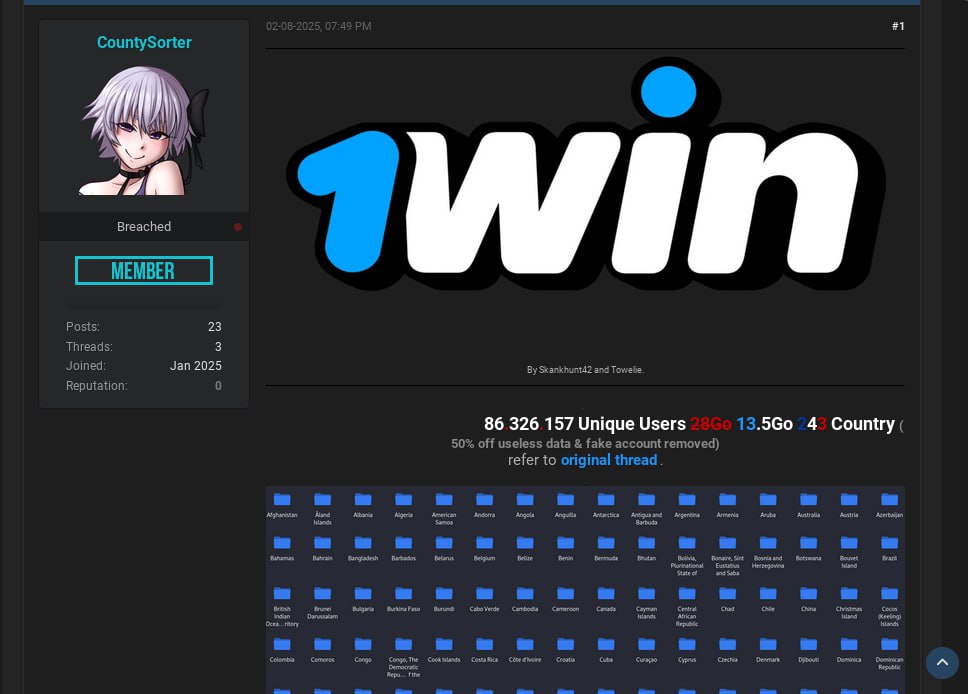Click the Denmark folder icon

pyautogui.click(x=768, y=643)
